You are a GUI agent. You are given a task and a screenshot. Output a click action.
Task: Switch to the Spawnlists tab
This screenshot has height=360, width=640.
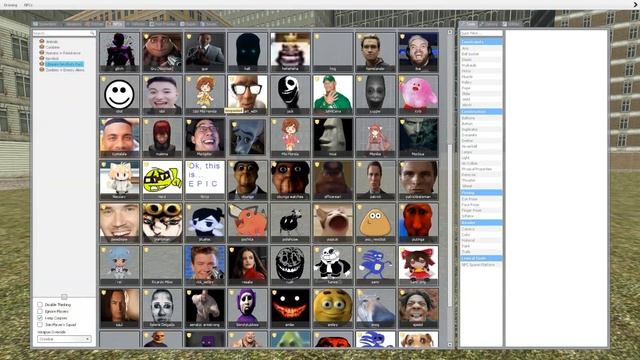coord(47,24)
